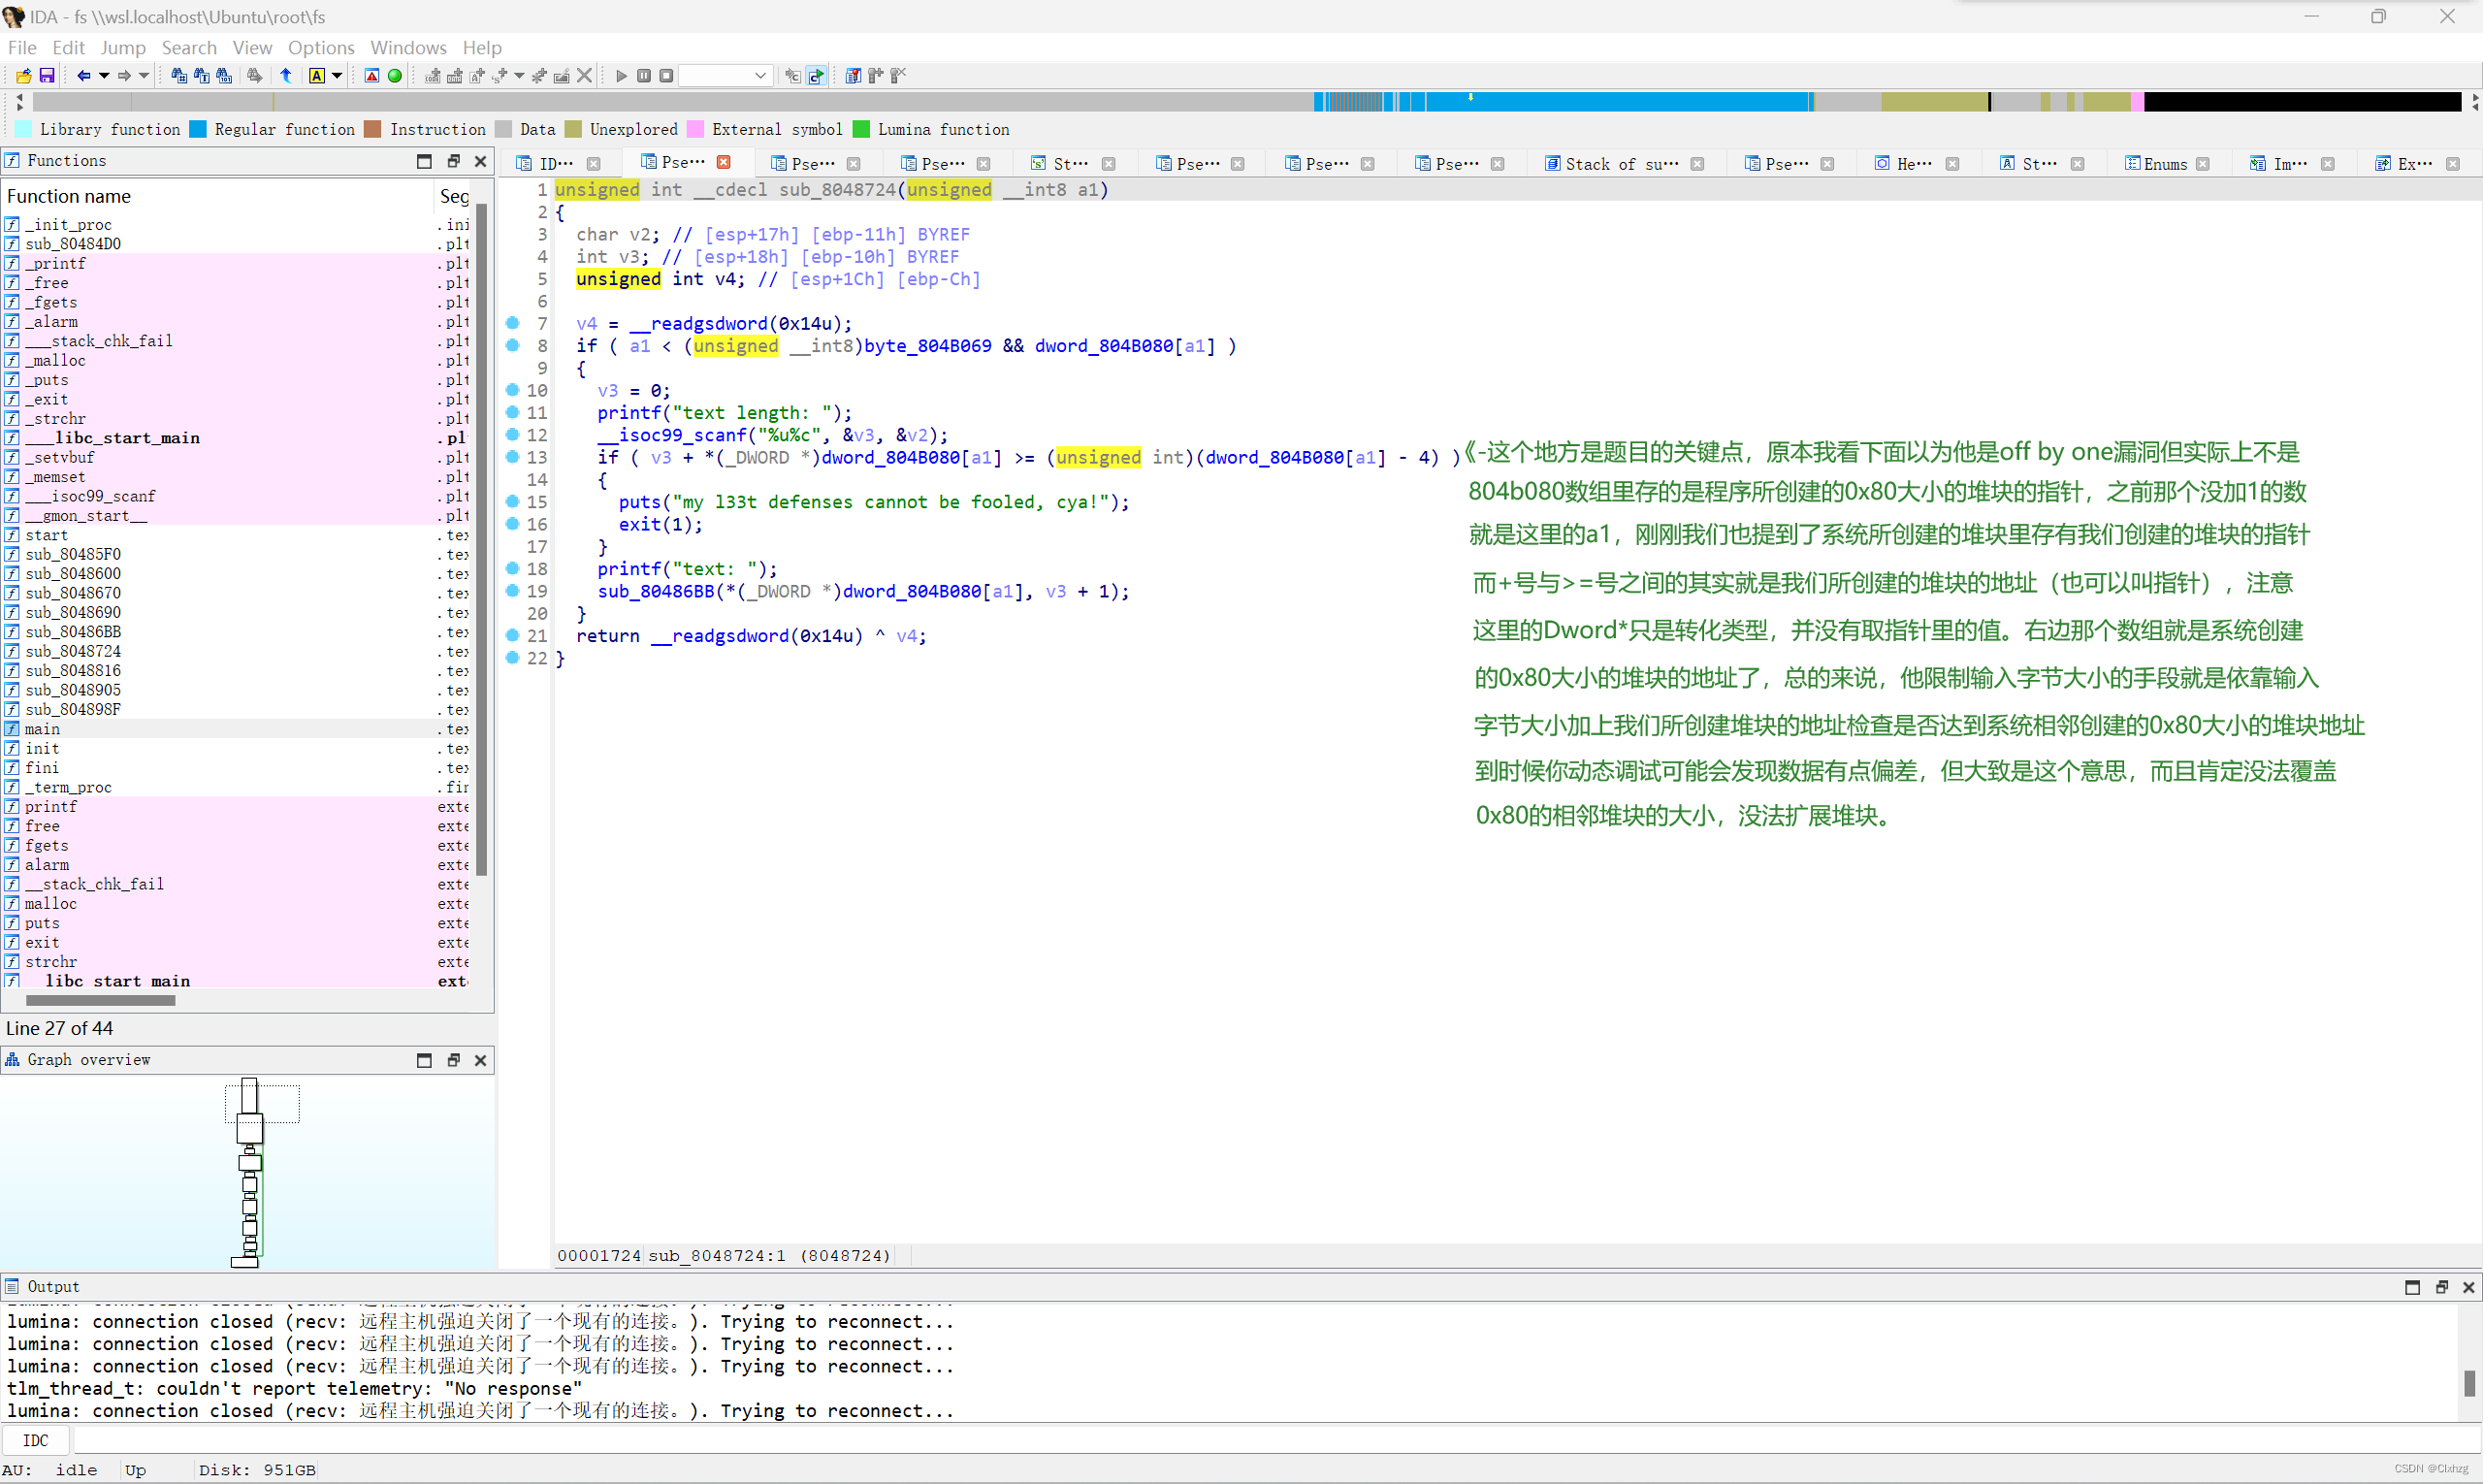Open the Options menu
The width and height of the screenshot is (2483, 1484).
[x=321, y=48]
